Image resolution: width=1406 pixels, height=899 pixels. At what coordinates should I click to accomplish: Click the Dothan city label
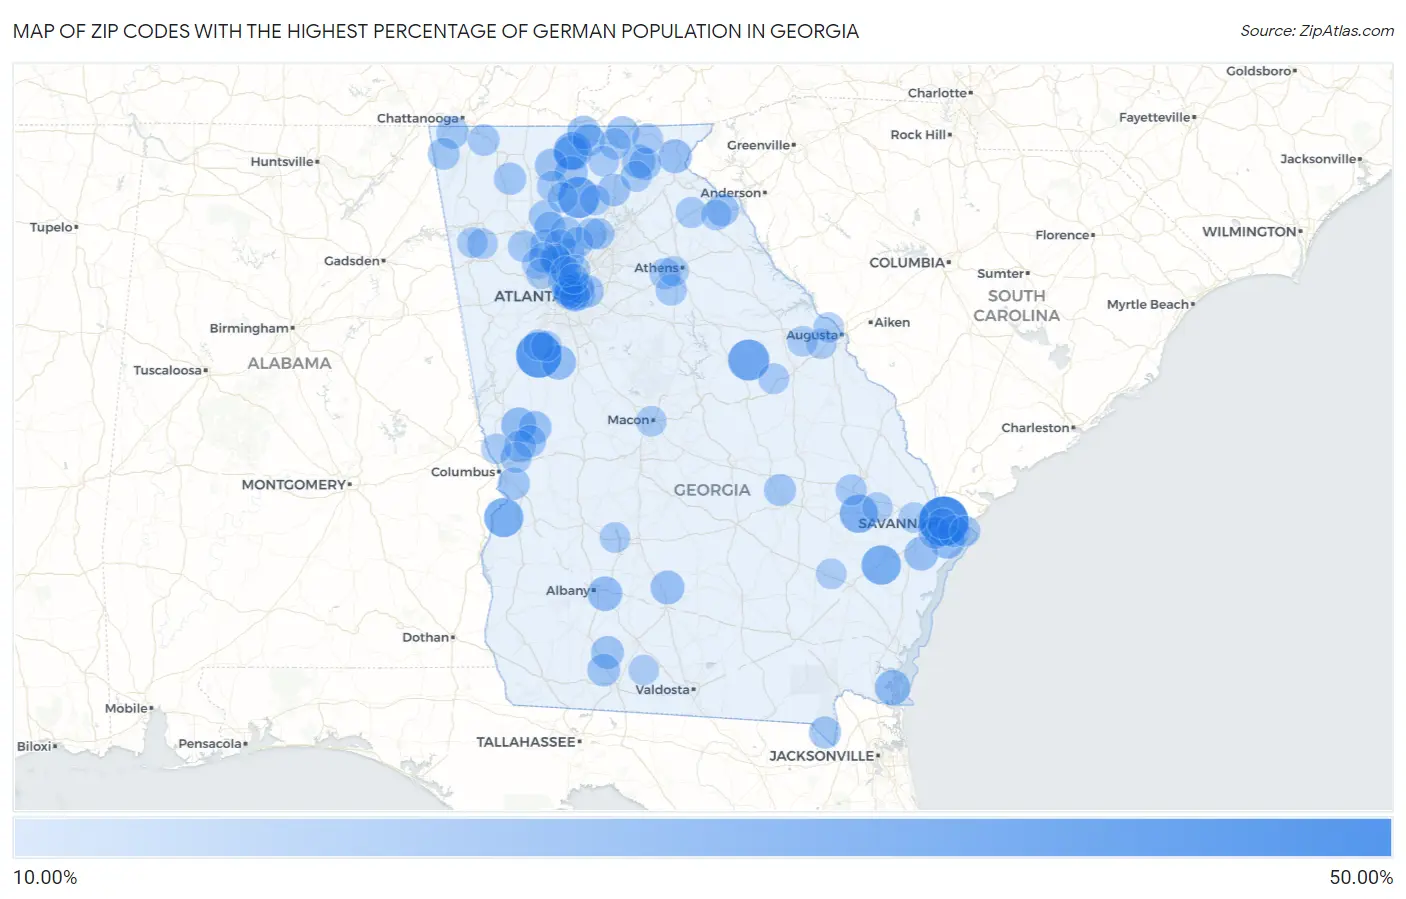pos(426,637)
